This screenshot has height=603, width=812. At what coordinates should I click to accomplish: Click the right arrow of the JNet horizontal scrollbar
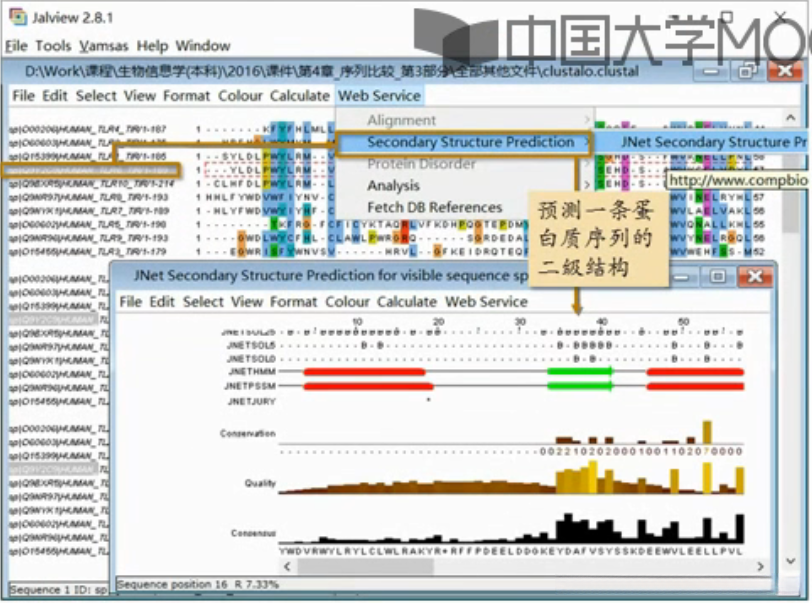[760, 566]
